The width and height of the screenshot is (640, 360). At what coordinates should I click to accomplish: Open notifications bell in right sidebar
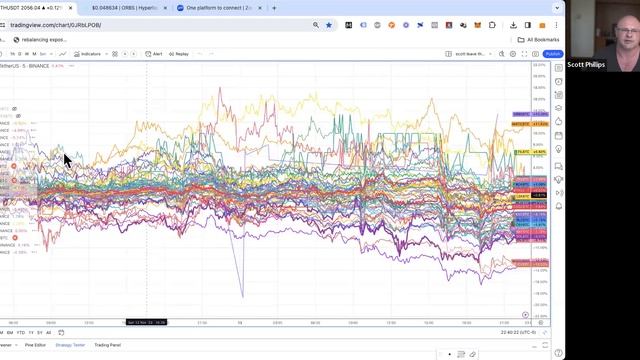(558, 207)
